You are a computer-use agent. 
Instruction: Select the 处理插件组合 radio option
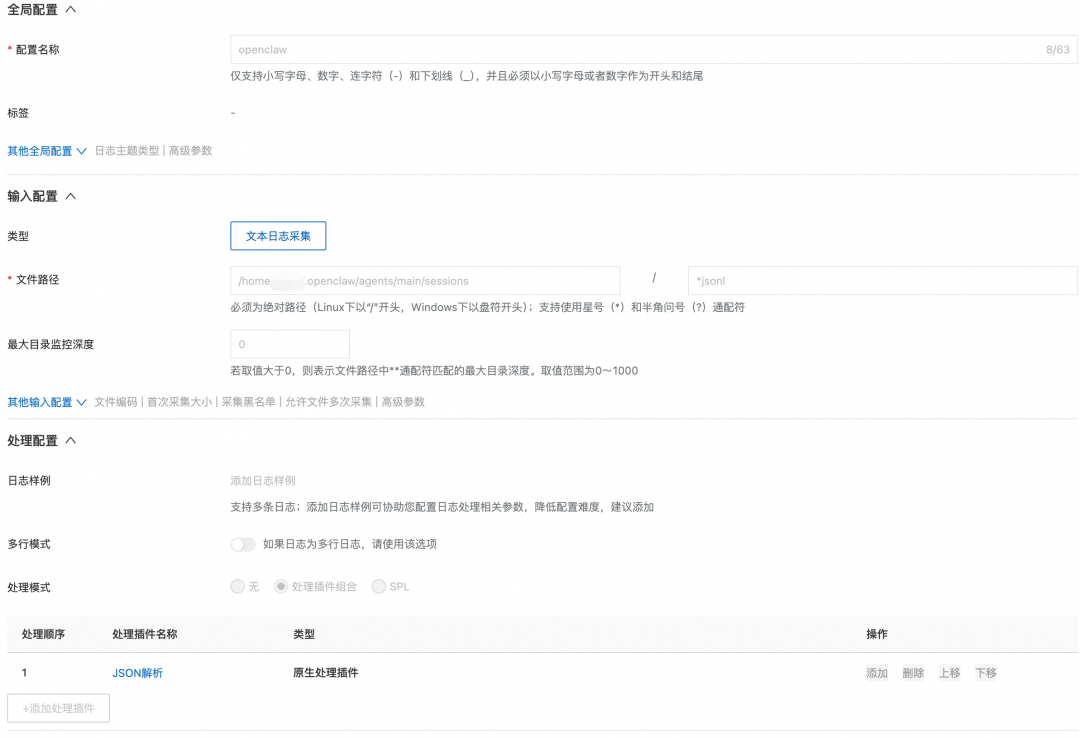pos(283,587)
